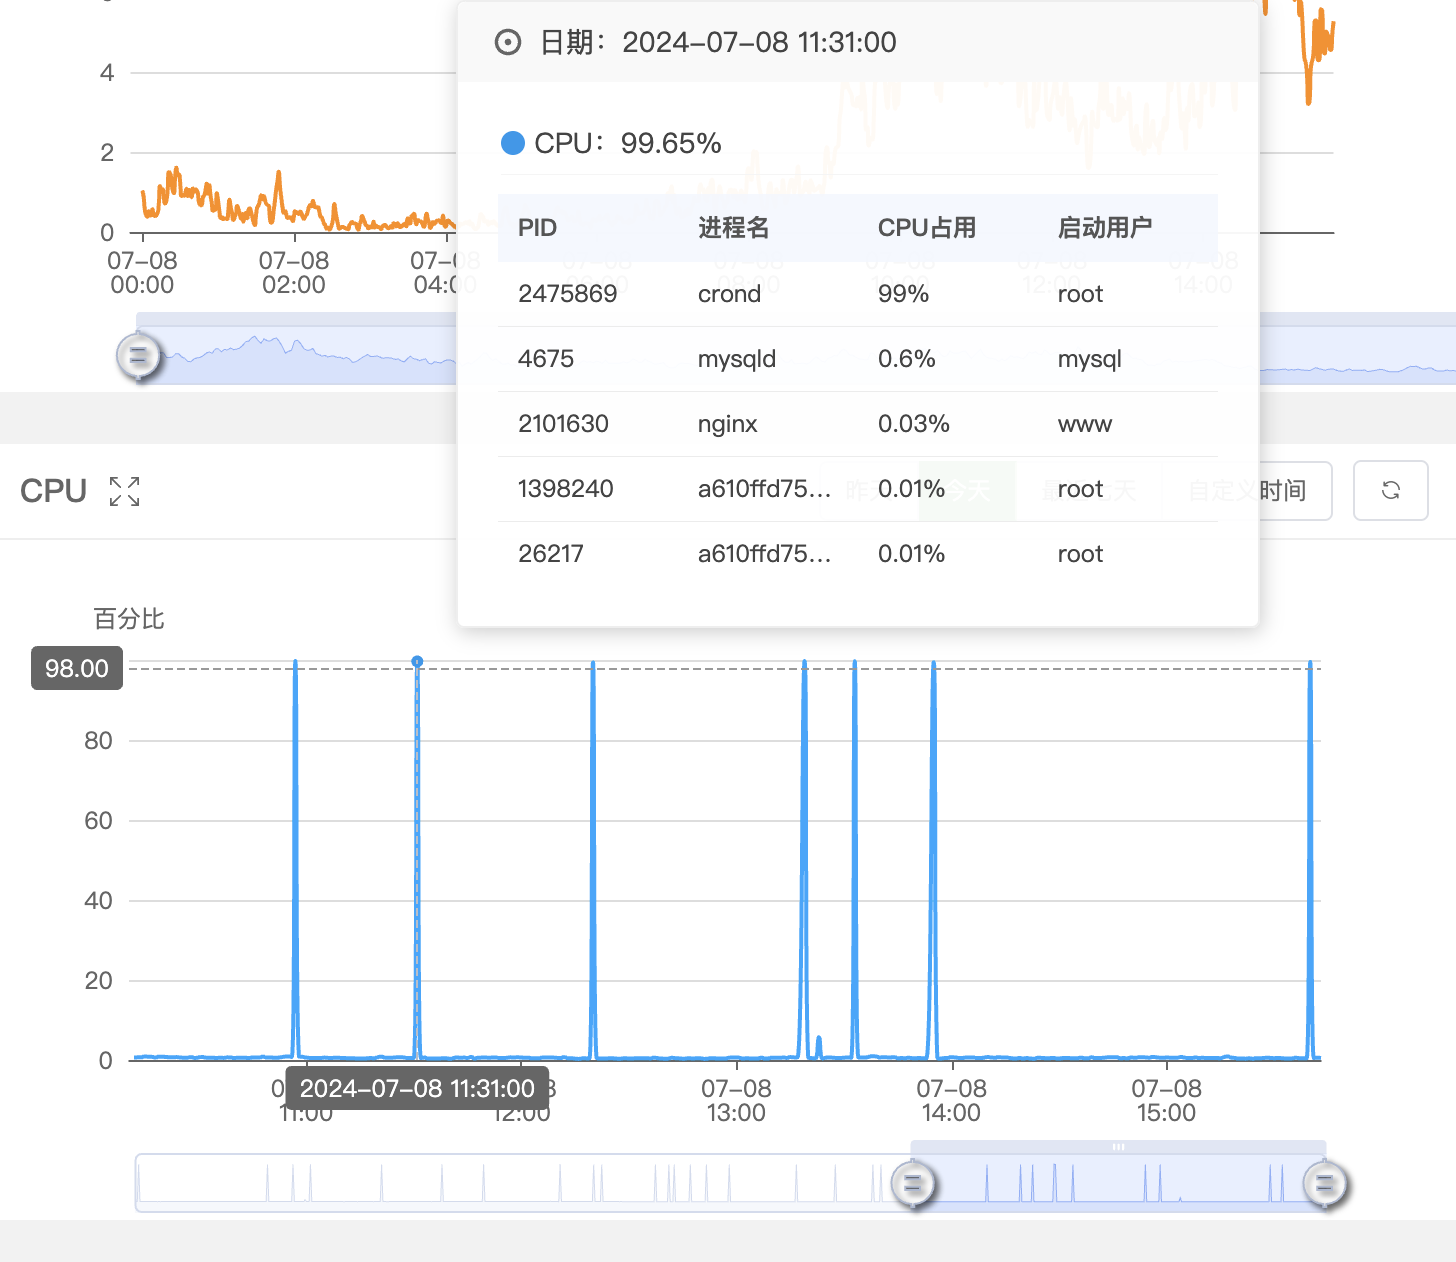Click a610ffd75… process name in PID 1398240 row
The height and width of the screenshot is (1262, 1456).
[x=764, y=489]
